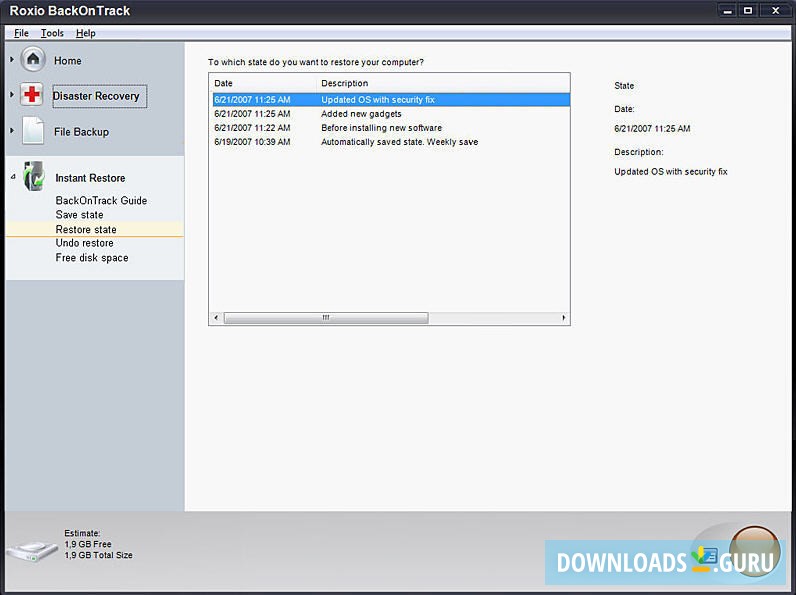Click the Date column header
This screenshot has width=796, height=595.
pyautogui.click(x=263, y=83)
